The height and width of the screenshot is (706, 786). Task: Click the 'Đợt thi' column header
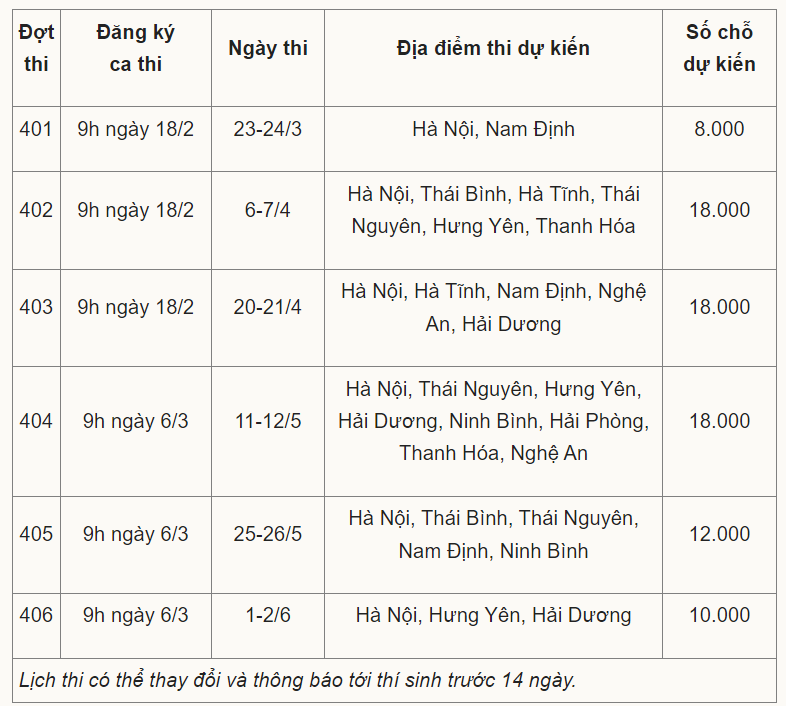pos(36,48)
